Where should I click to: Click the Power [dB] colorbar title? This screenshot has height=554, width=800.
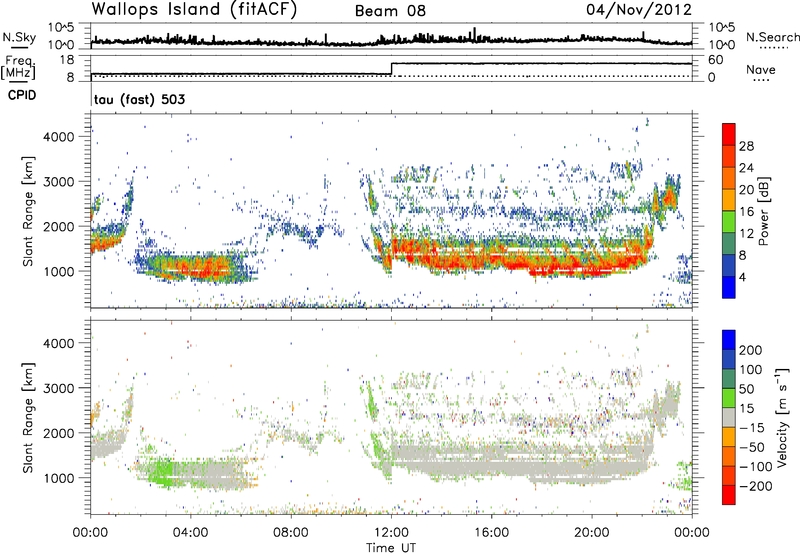pyautogui.click(x=763, y=211)
